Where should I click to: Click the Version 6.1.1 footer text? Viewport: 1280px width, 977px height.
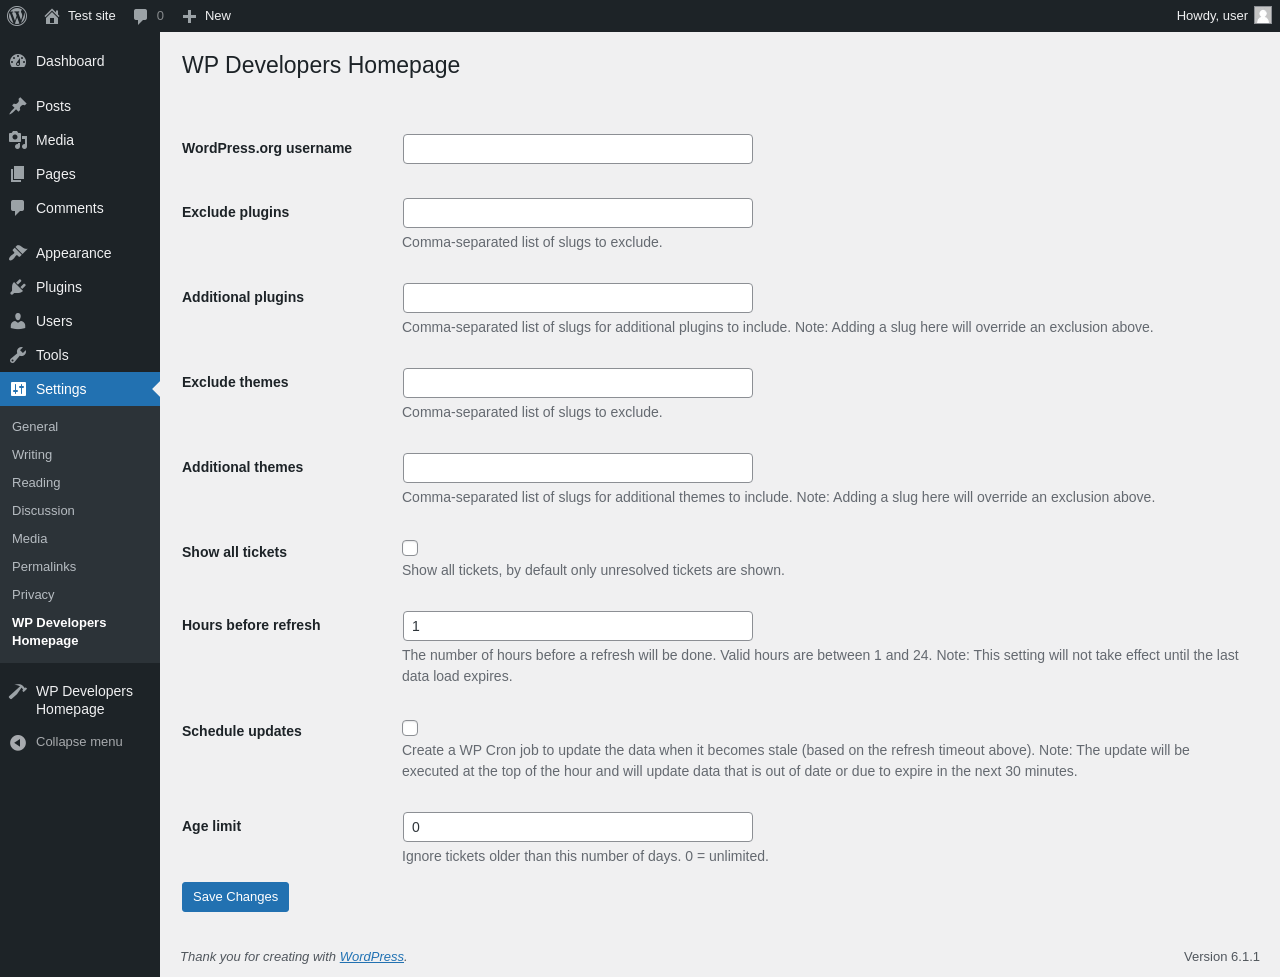(1222, 957)
